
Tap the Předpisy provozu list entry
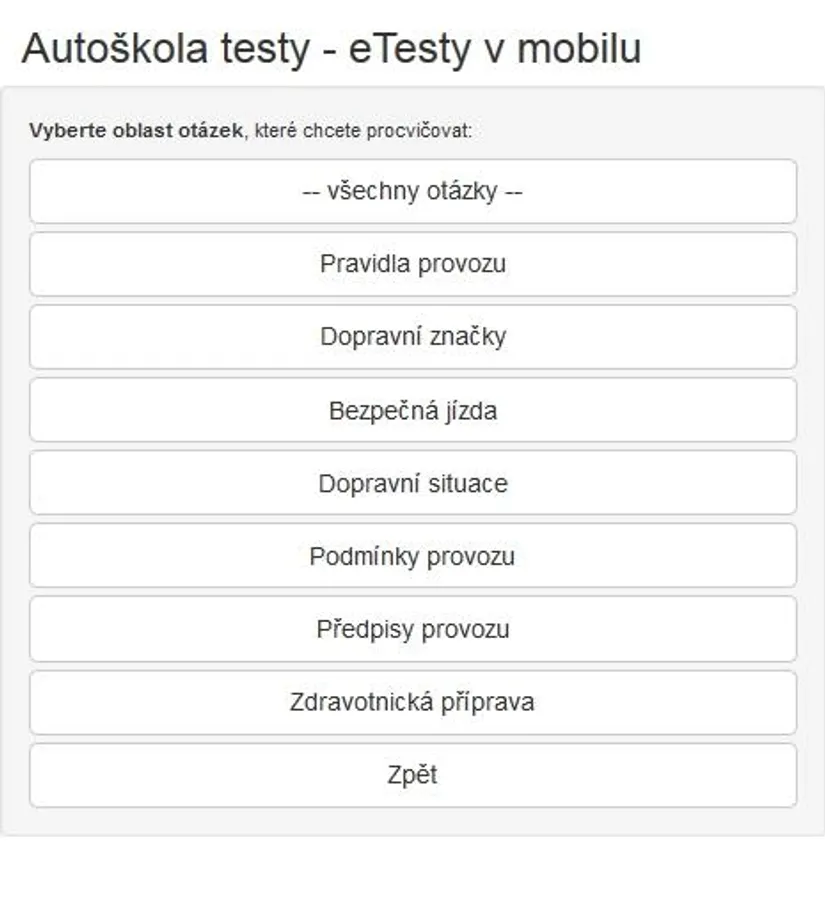413,629
